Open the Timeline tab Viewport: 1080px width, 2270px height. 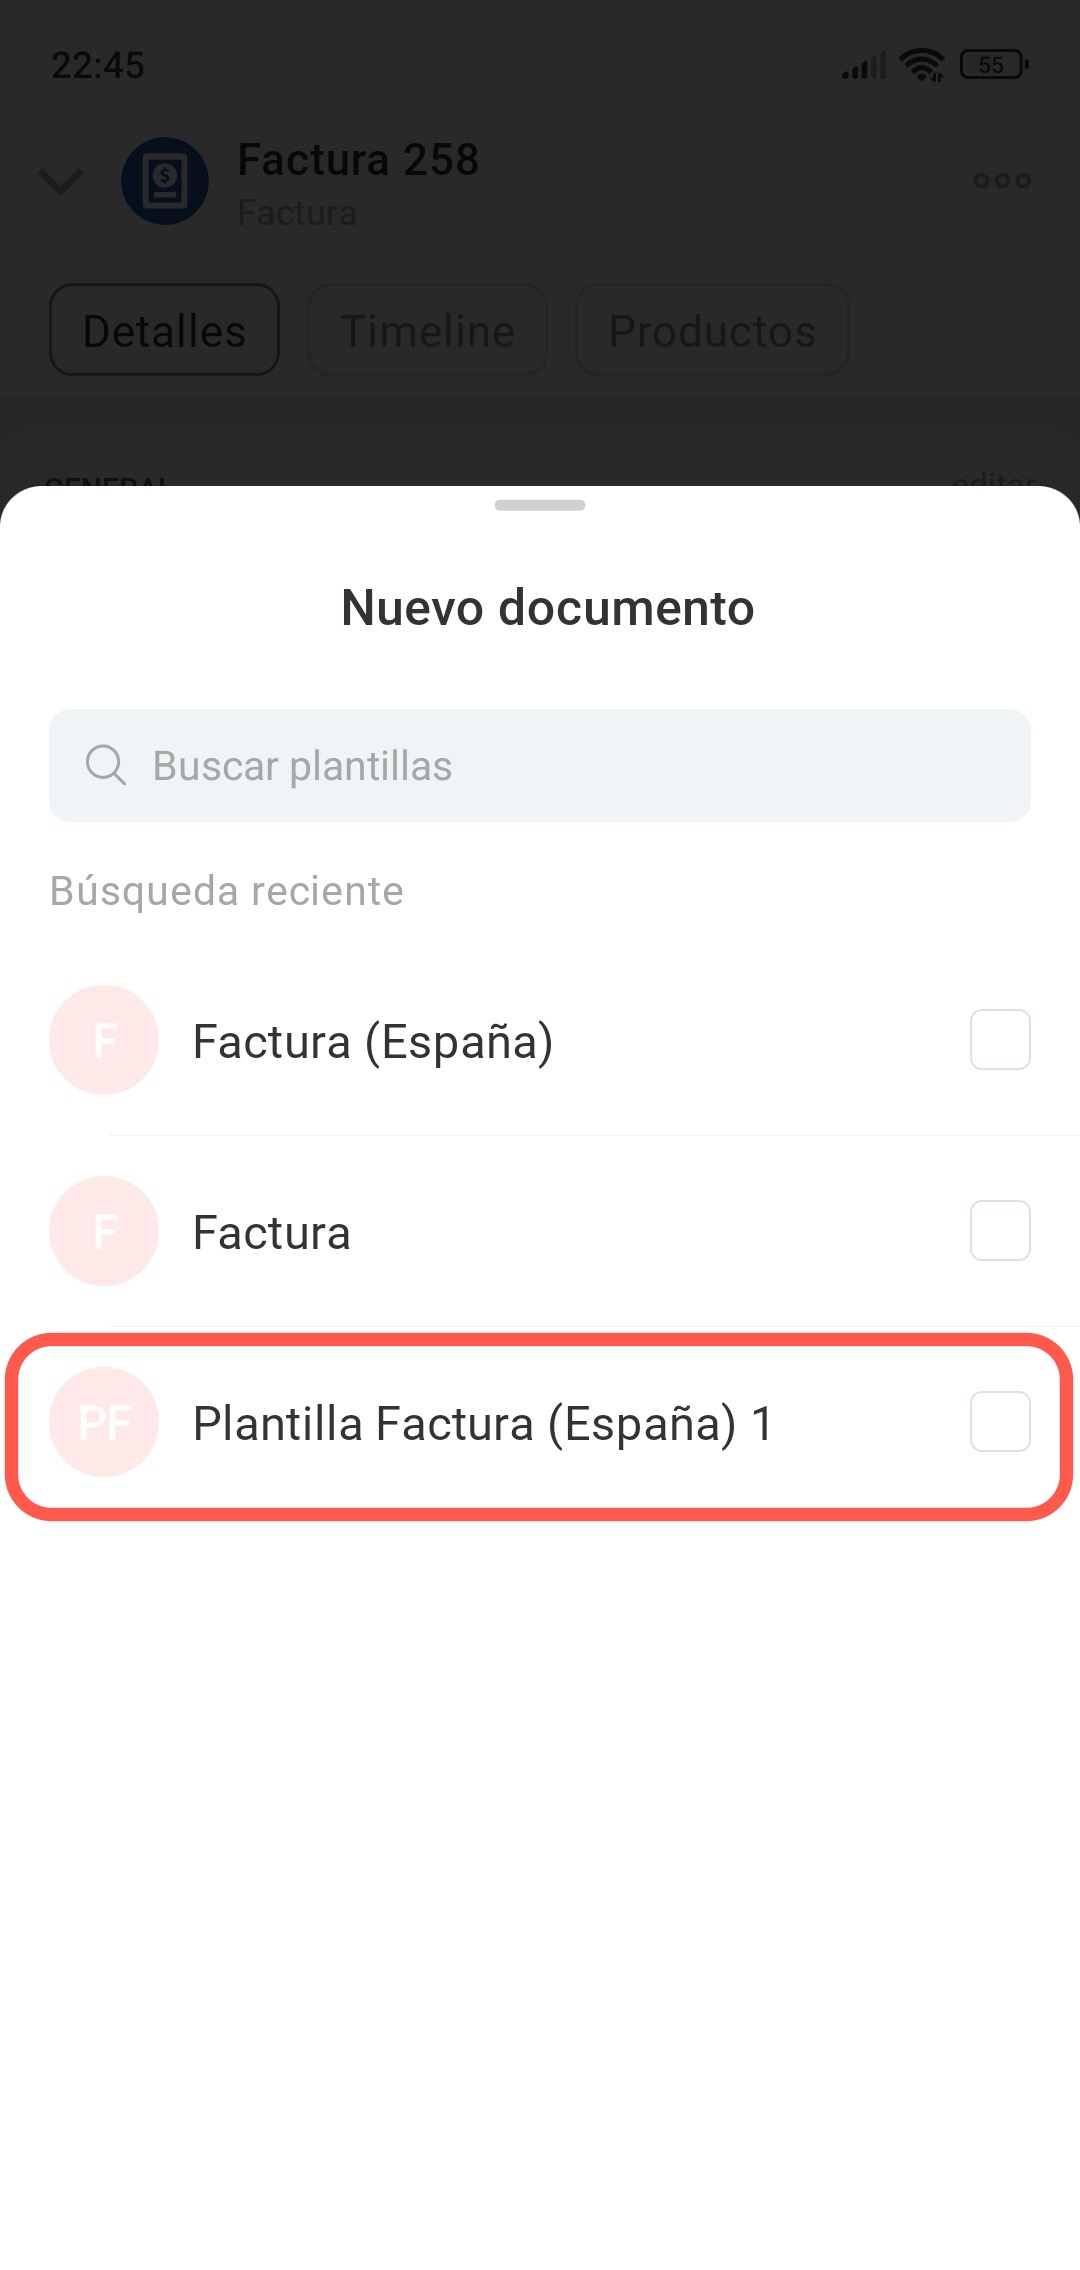click(427, 330)
